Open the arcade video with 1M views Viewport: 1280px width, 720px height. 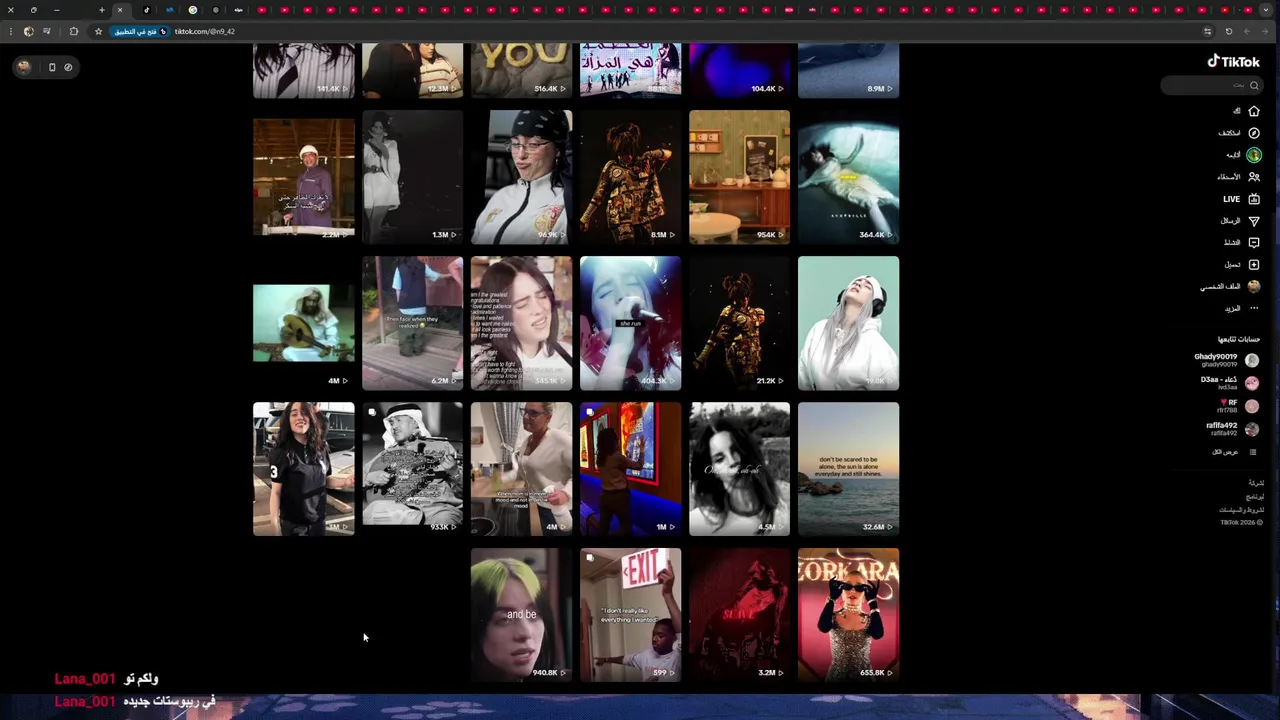point(630,469)
